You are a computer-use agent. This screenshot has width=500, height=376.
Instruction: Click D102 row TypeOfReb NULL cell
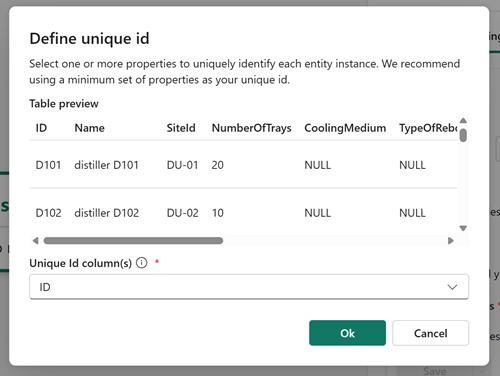click(x=412, y=213)
